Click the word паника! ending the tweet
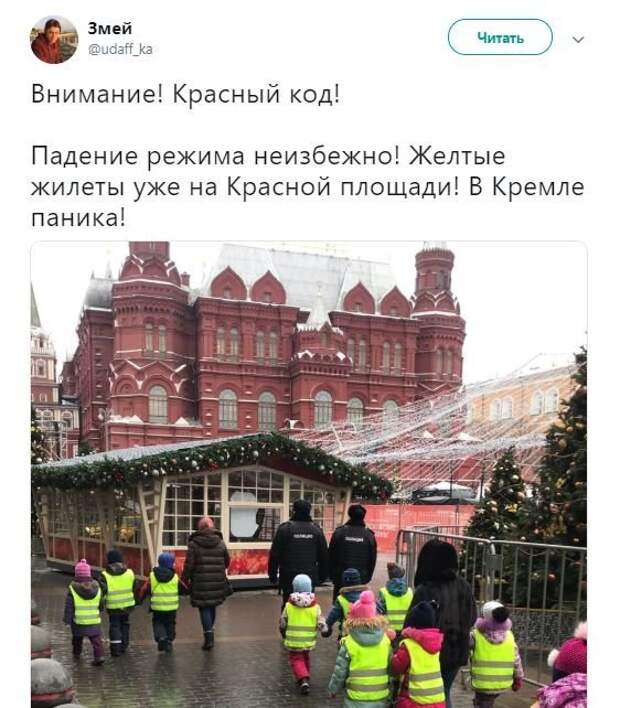 coord(78,218)
